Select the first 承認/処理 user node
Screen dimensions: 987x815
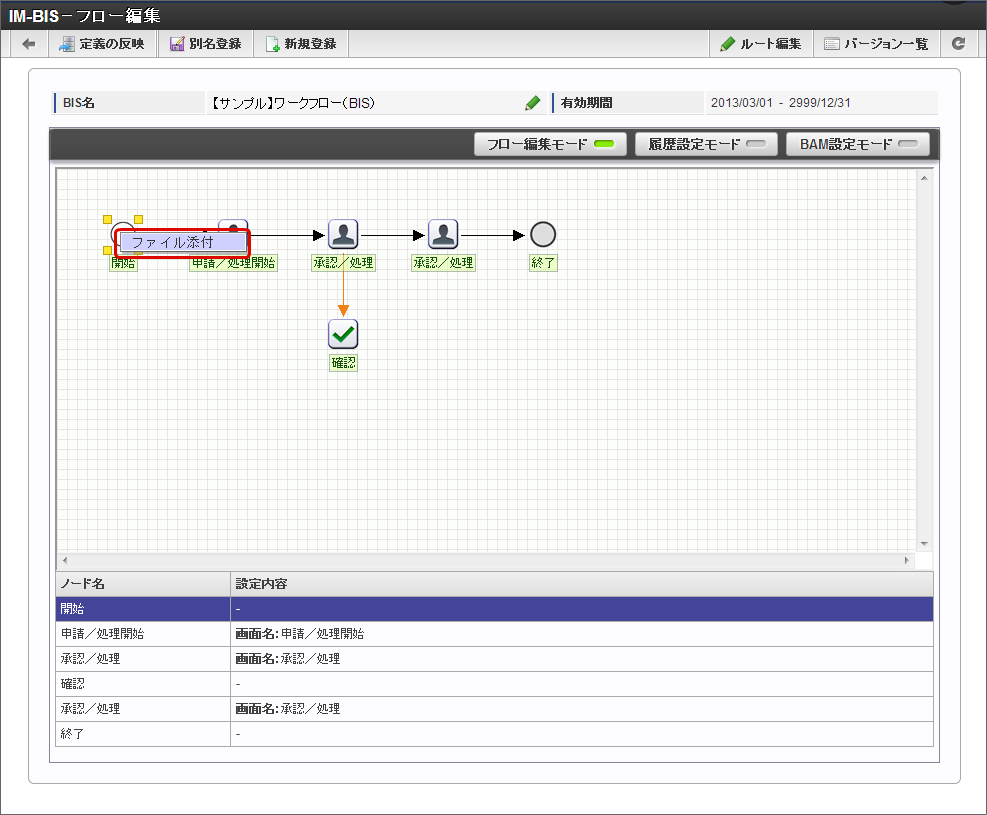pyautogui.click(x=343, y=235)
